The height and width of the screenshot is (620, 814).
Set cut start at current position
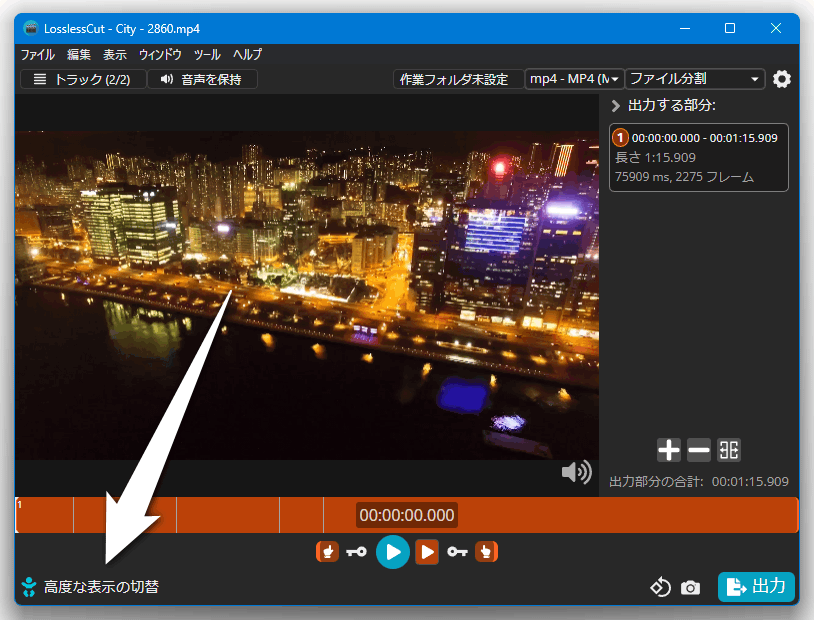pyautogui.click(x=328, y=551)
